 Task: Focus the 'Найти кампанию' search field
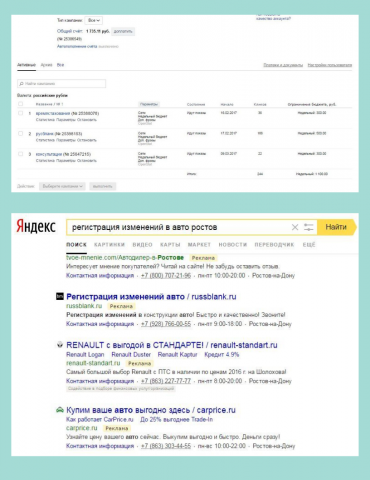[61, 83]
